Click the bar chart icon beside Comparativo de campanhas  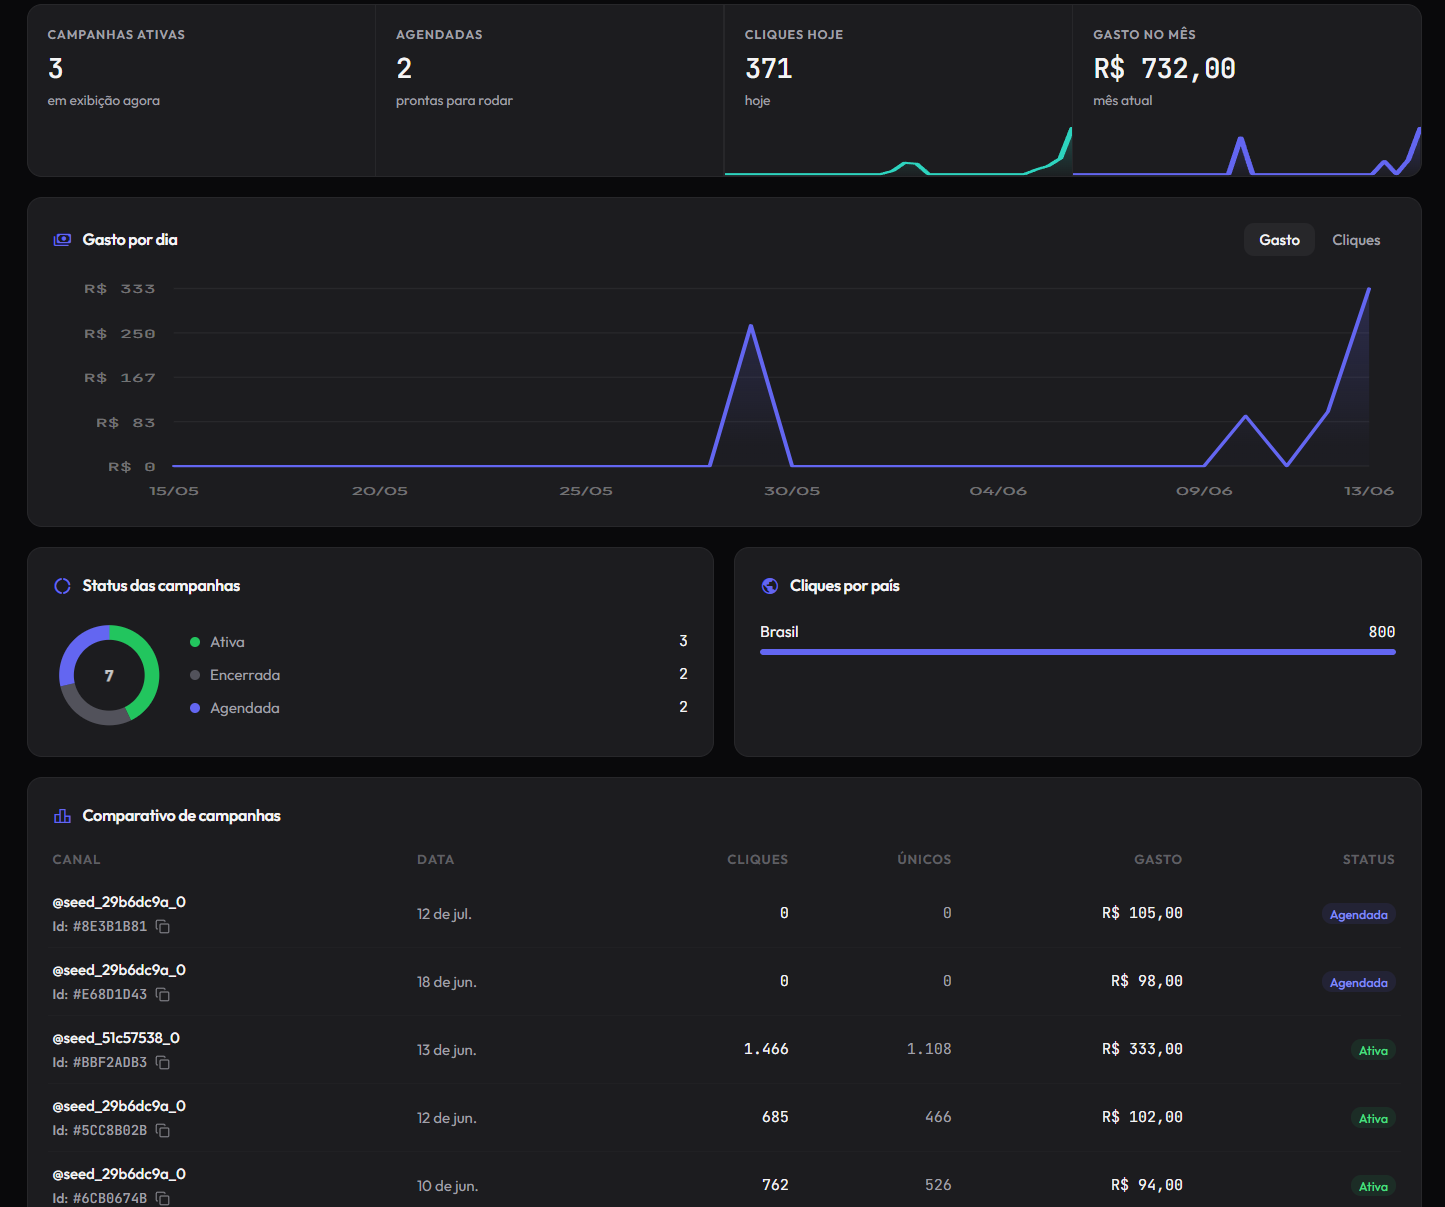coord(62,816)
